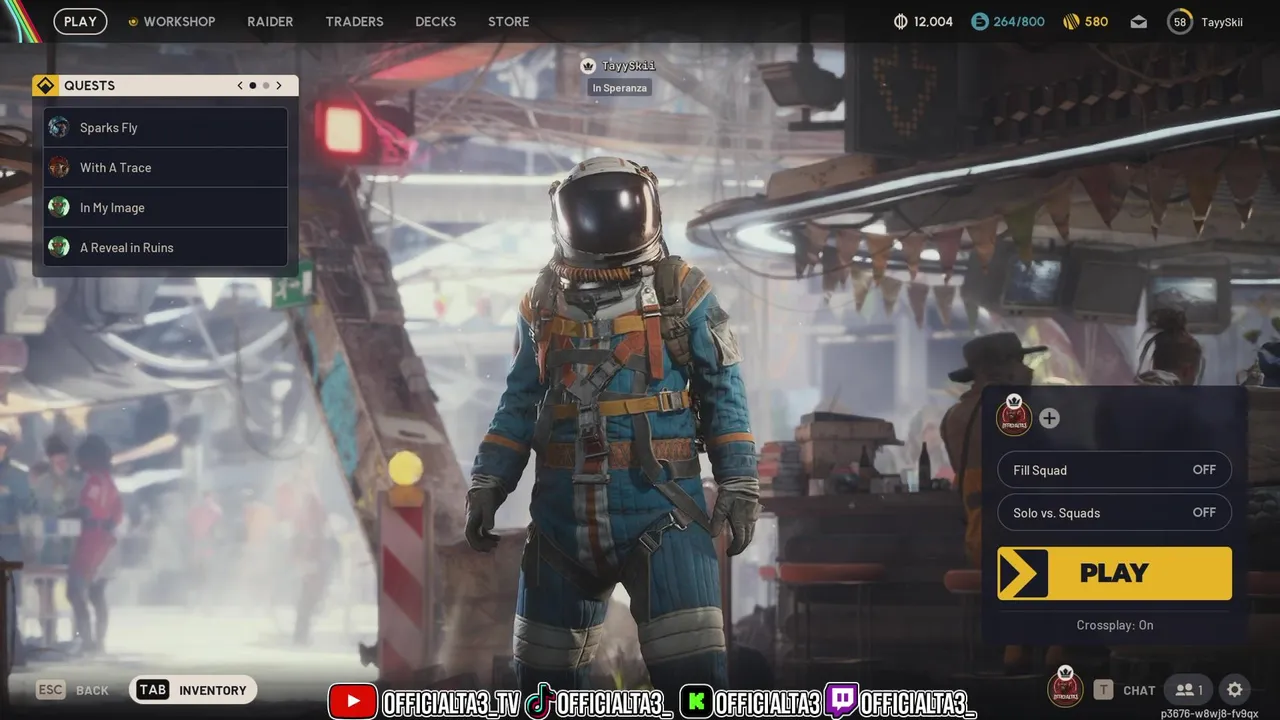The width and height of the screenshot is (1280, 720).
Task: Open the mail inbox icon
Action: click(x=1139, y=22)
